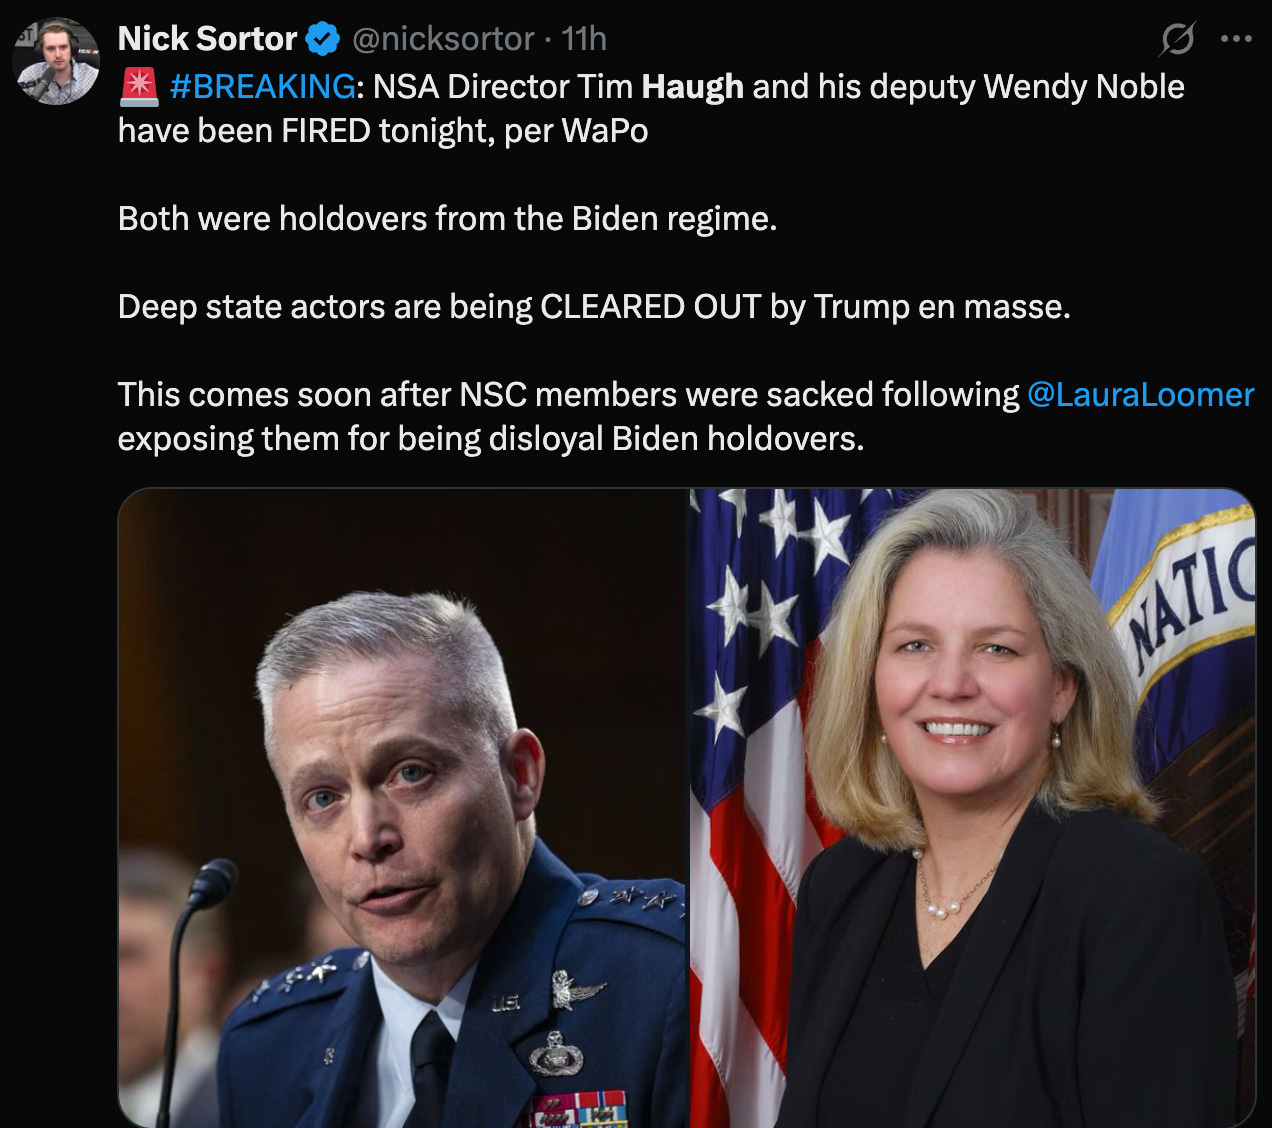Open the 11h timestamp permalink
The image size is (1272, 1128).
point(584,39)
